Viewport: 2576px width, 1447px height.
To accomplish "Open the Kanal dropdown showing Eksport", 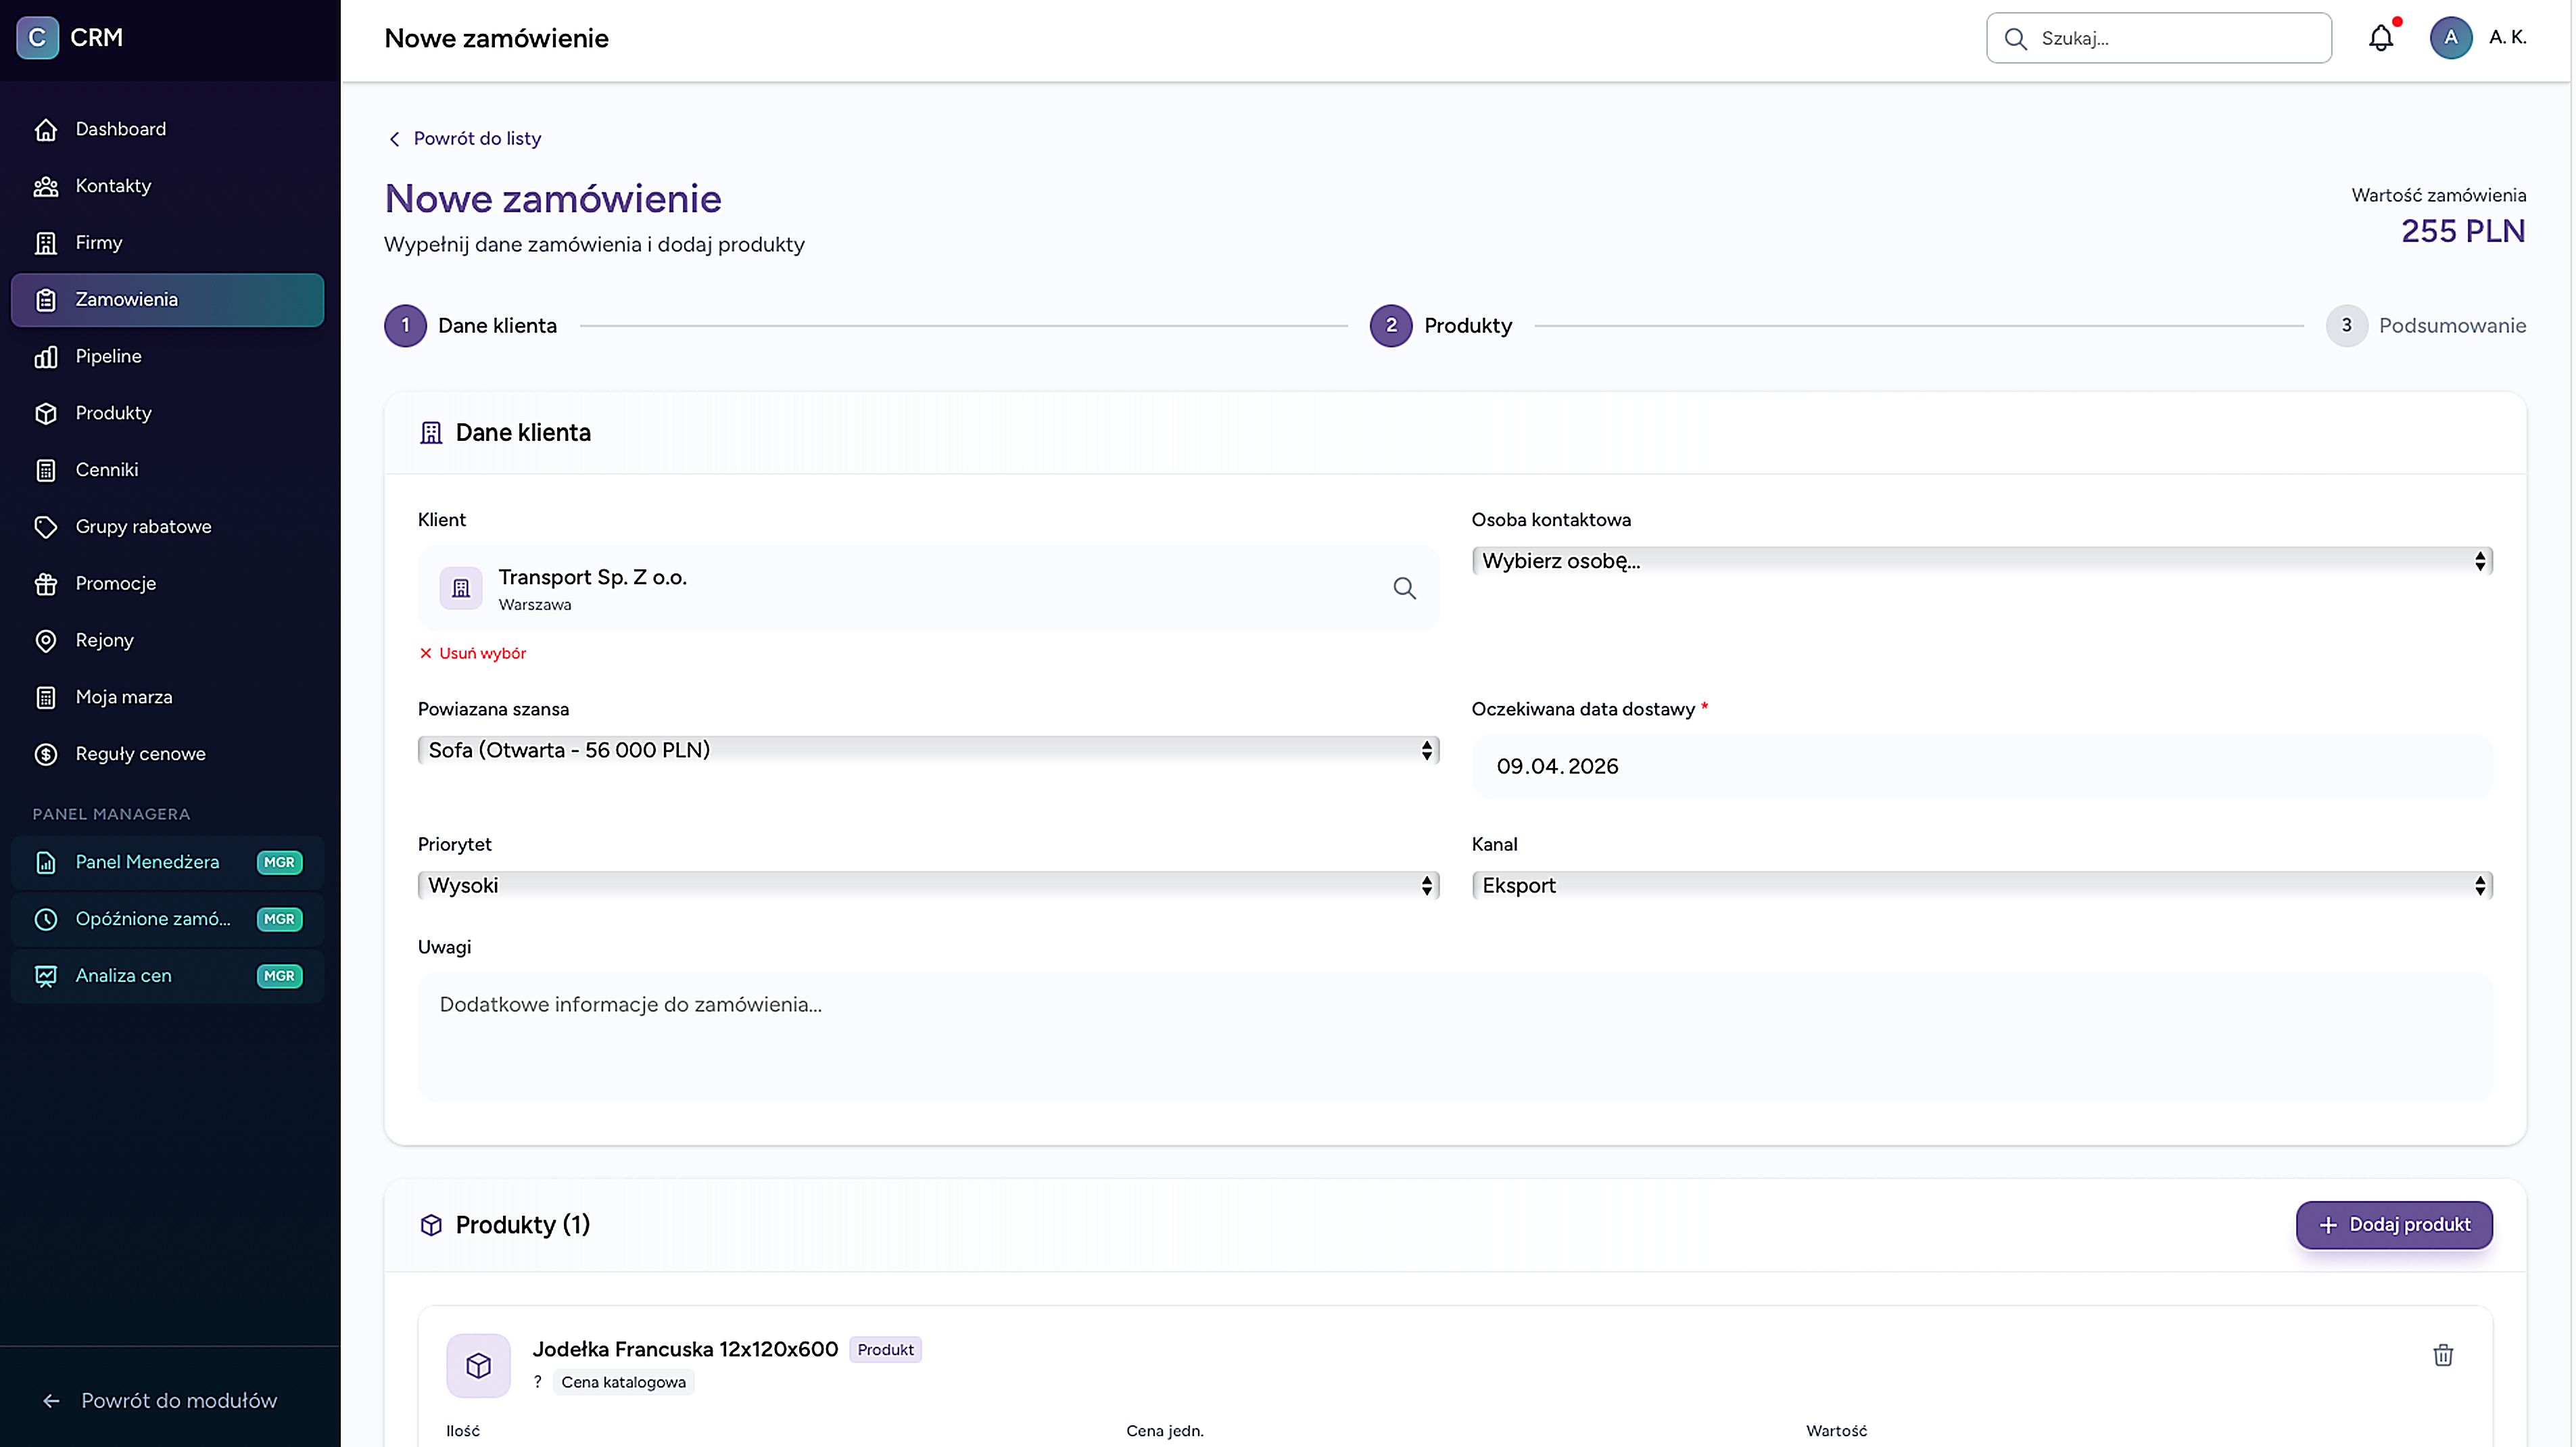I will click(x=1981, y=886).
